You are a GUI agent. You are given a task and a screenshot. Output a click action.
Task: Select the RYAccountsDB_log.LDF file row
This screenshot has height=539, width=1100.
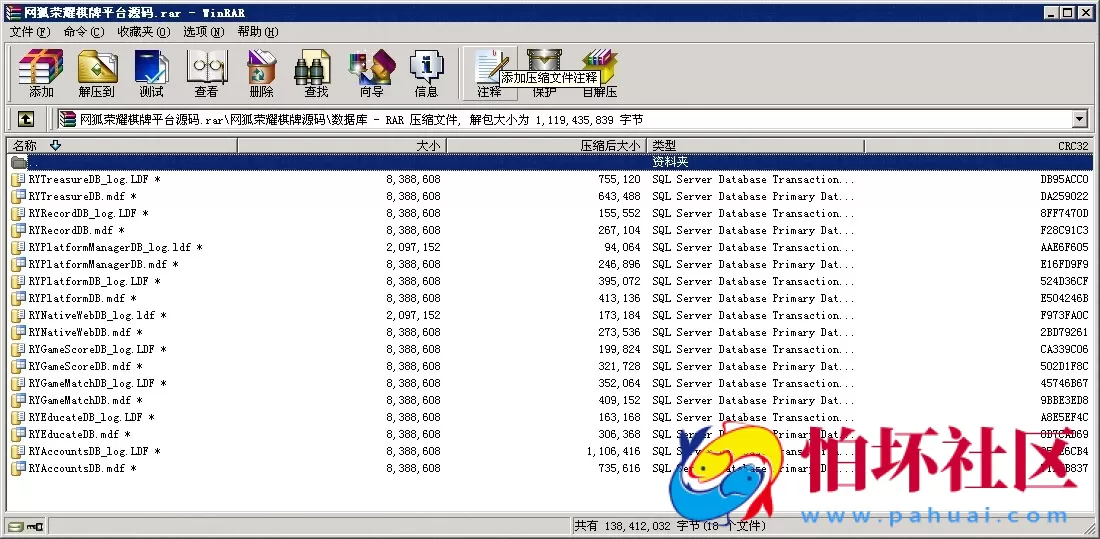coord(87,451)
